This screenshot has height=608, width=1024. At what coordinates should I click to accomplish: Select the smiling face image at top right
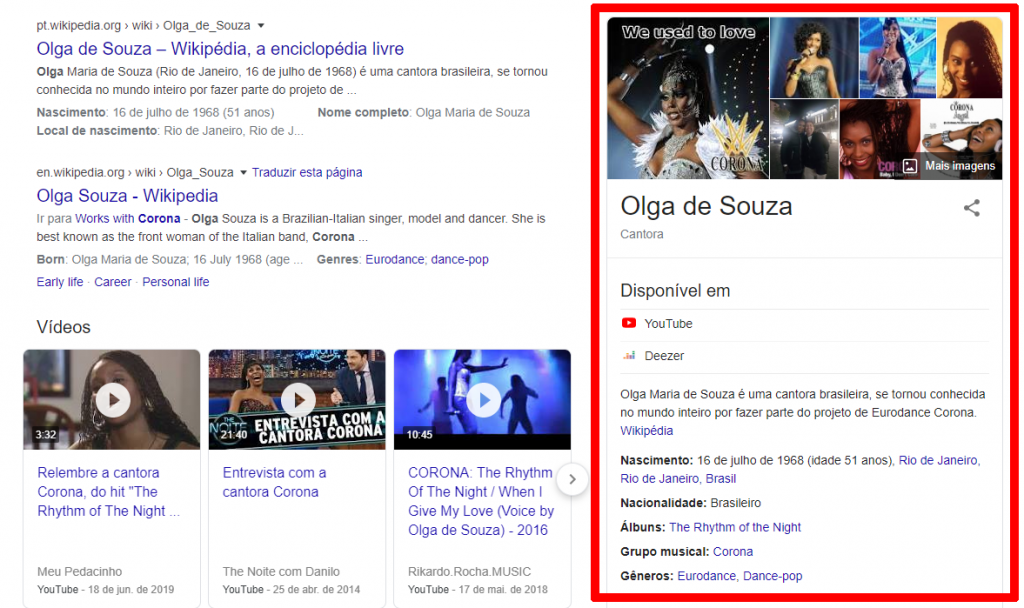click(x=970, y=57)
